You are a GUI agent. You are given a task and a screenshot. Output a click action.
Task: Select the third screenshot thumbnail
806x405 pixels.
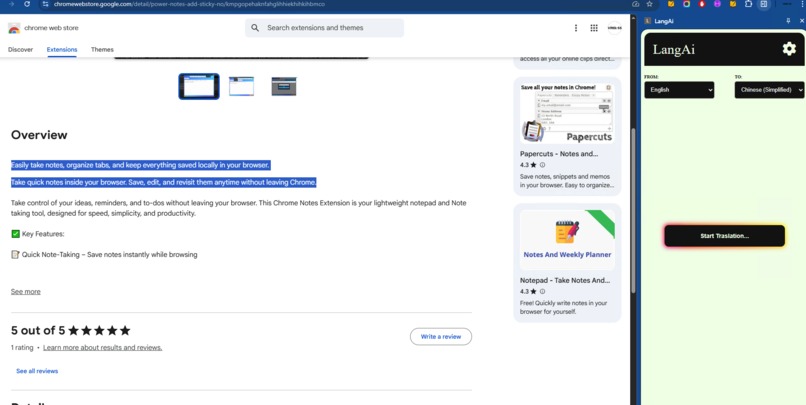pos(284,86)
